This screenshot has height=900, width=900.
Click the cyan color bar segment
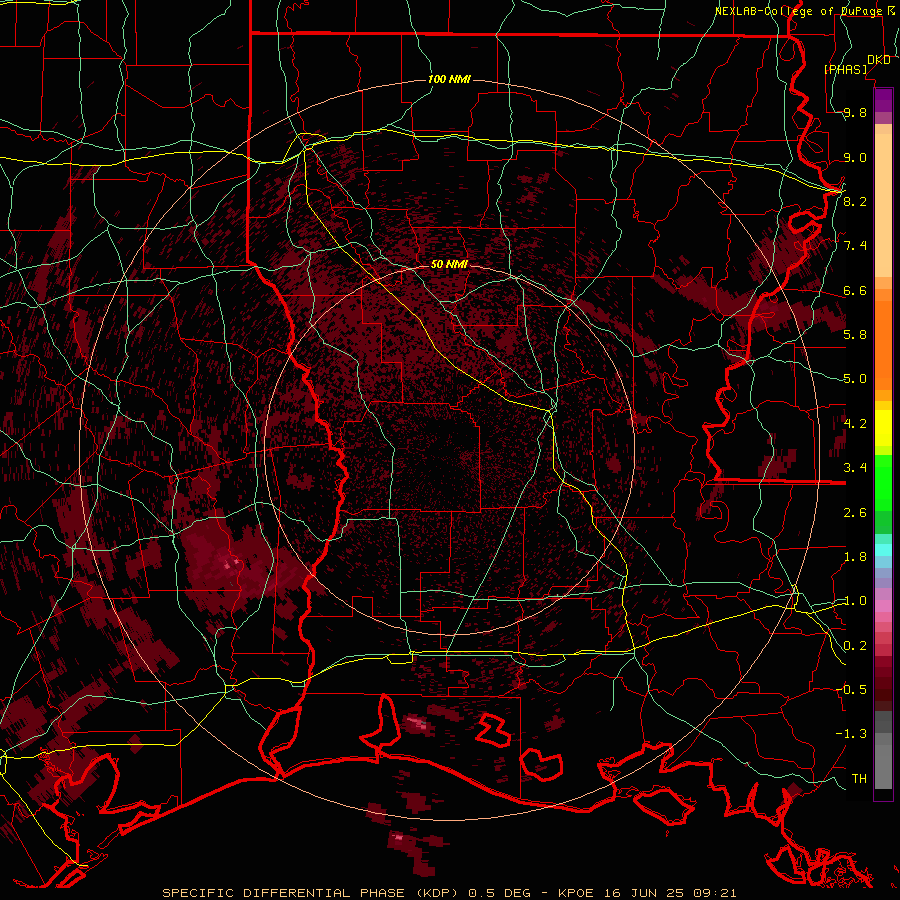coord(883,549)
